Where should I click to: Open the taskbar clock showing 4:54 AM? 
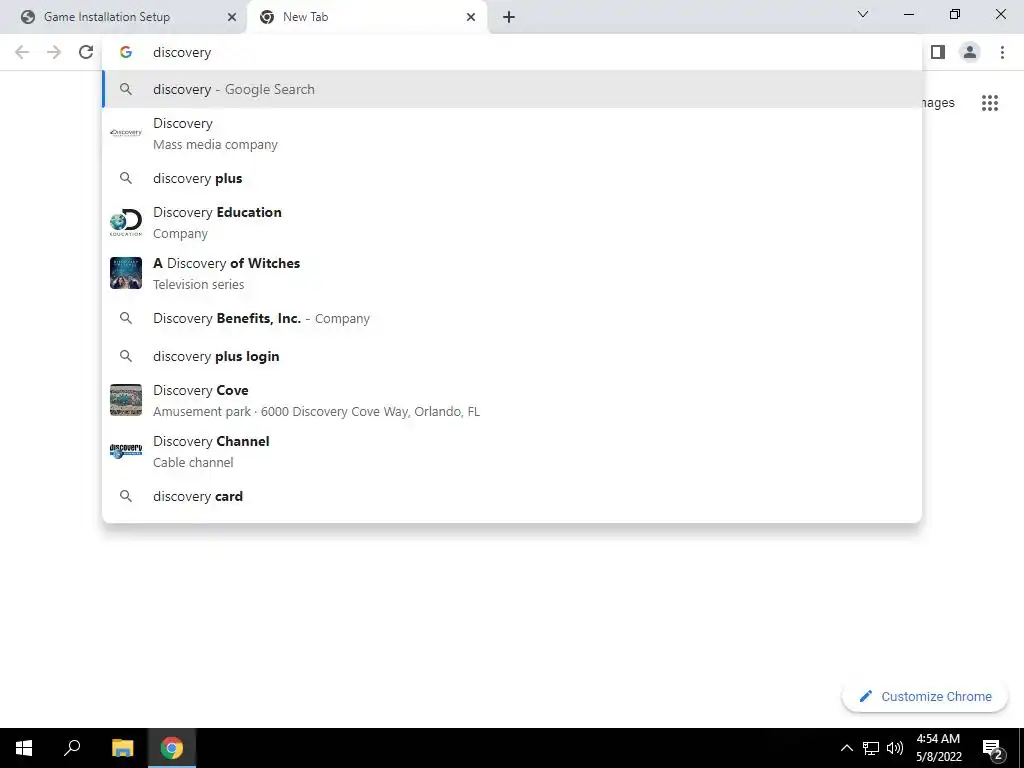point(938,748)
